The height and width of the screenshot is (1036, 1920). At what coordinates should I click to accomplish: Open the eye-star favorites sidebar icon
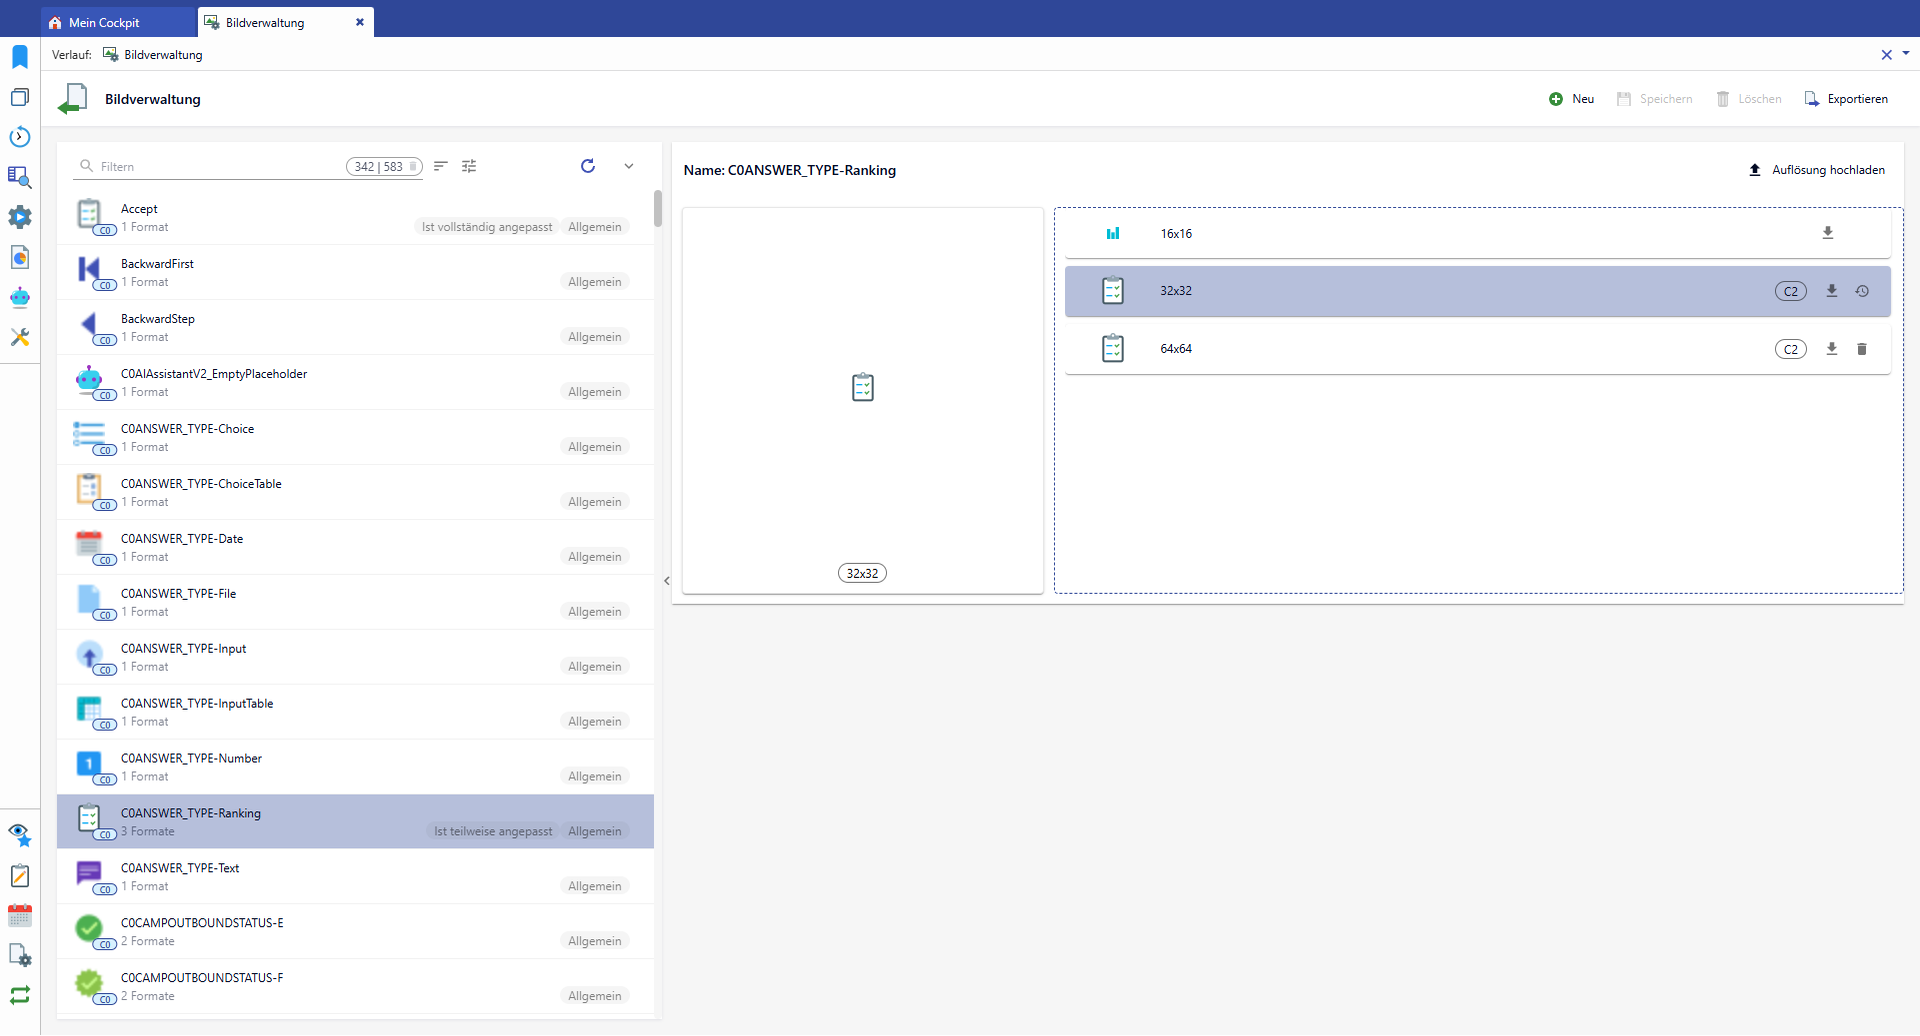pyautogui.click(x=20, y=835)
